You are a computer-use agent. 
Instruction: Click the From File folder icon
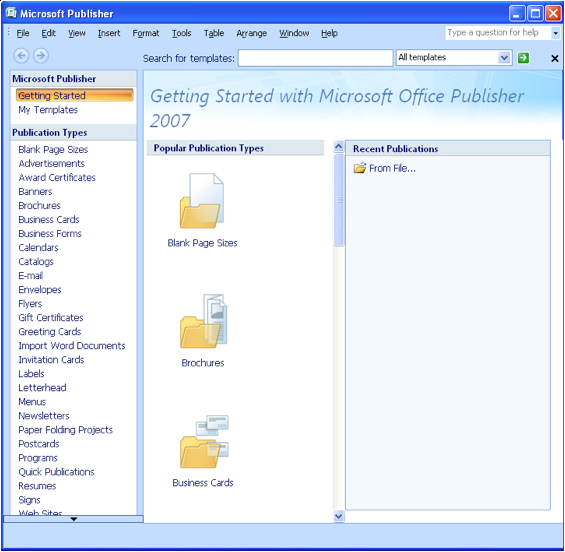(359, 168)
